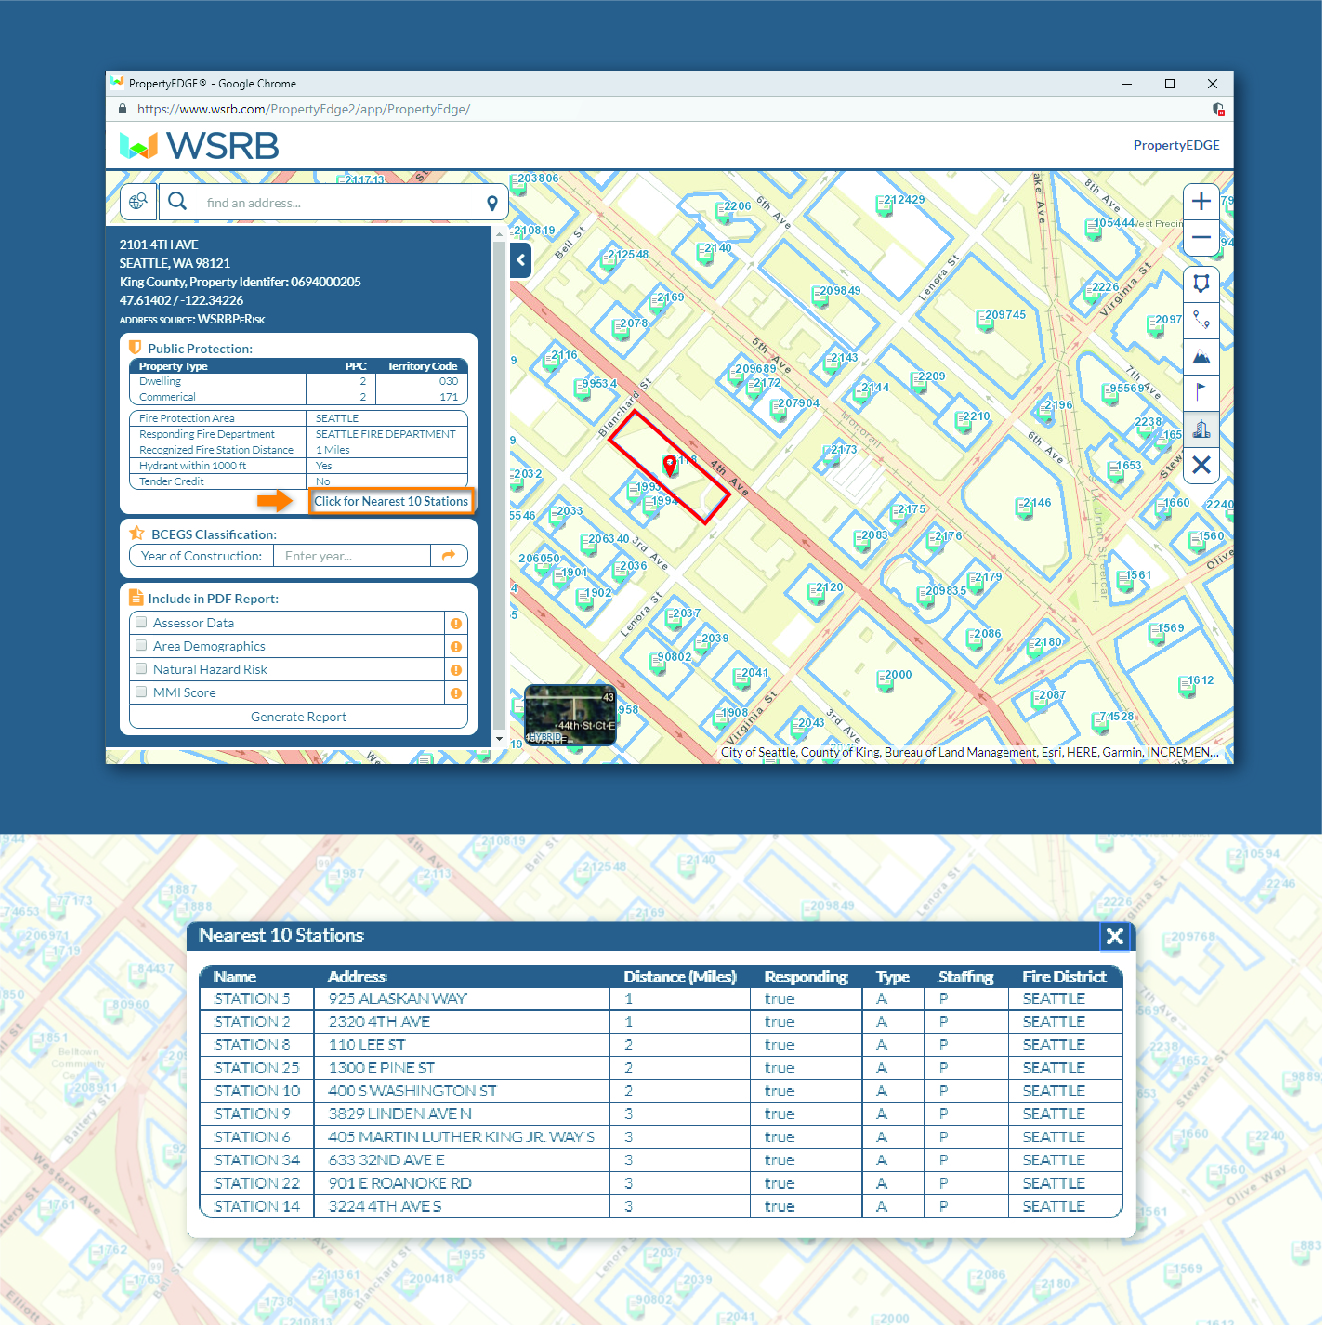Minimize the Chrome window

[x=1127, y=84]
